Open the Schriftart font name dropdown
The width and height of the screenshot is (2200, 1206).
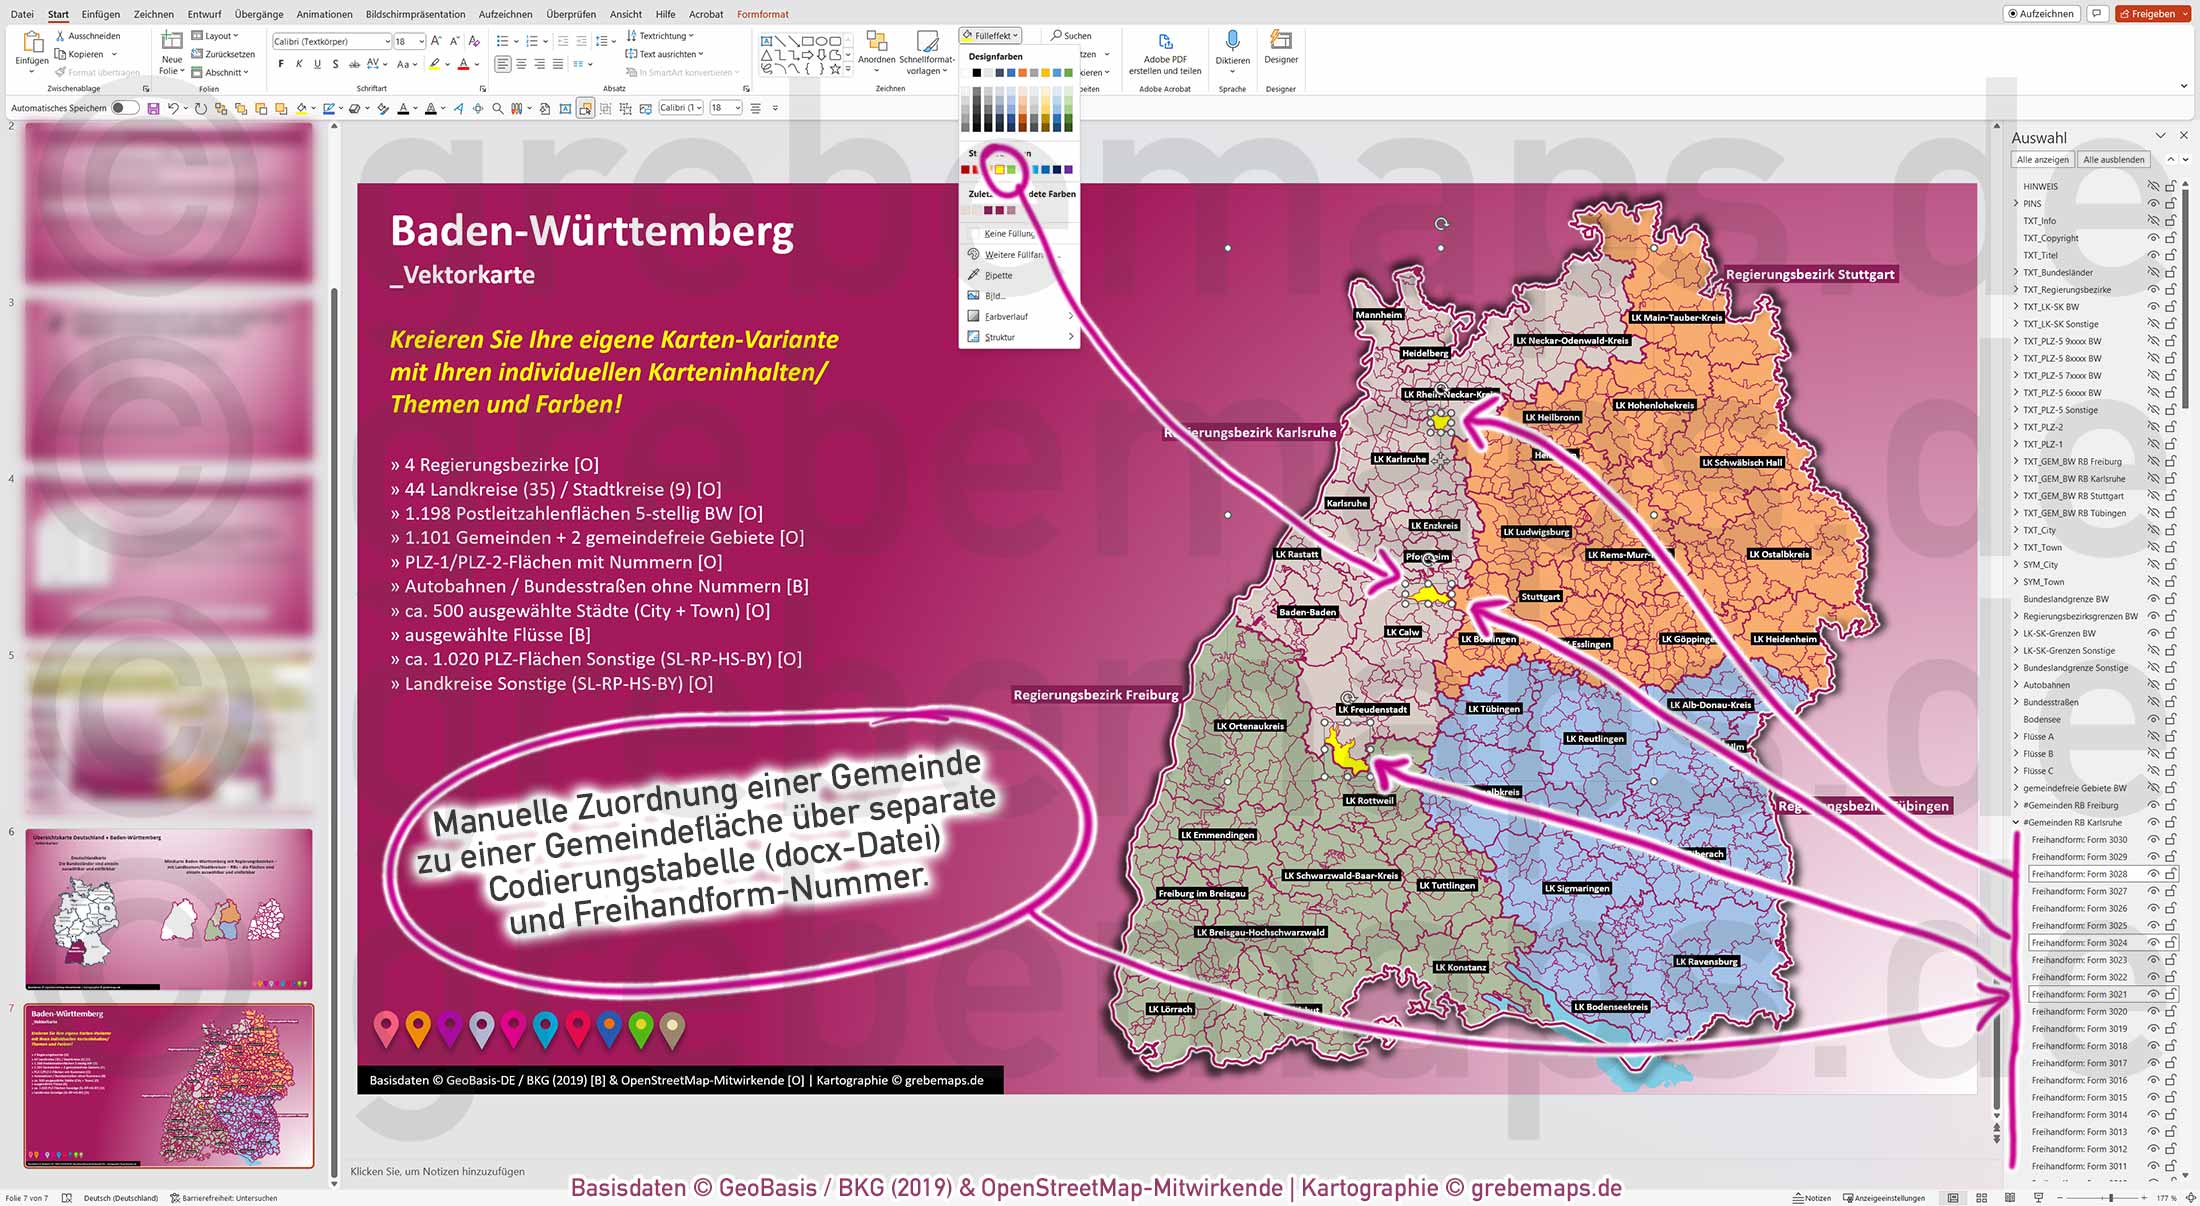pyautogui.click(x=389, y=41)
